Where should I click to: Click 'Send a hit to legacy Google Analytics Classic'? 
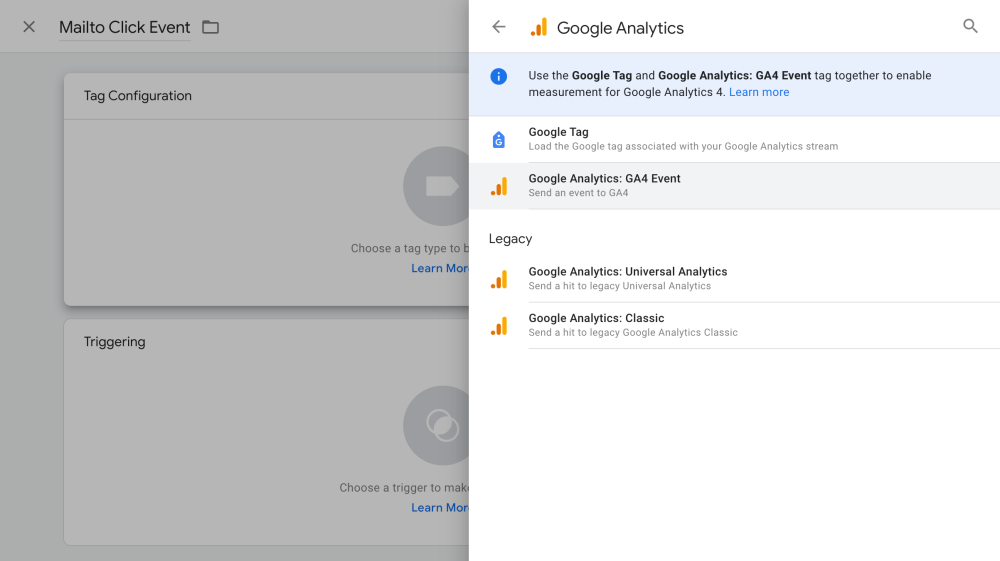click(633, 332)
